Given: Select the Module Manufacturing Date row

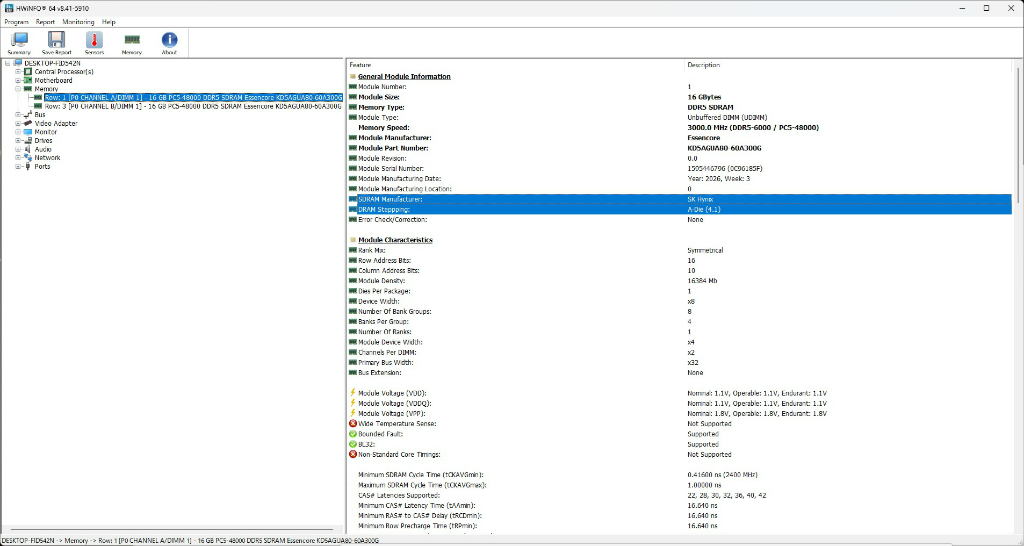Looking at the screenshot, I should 679,178.
